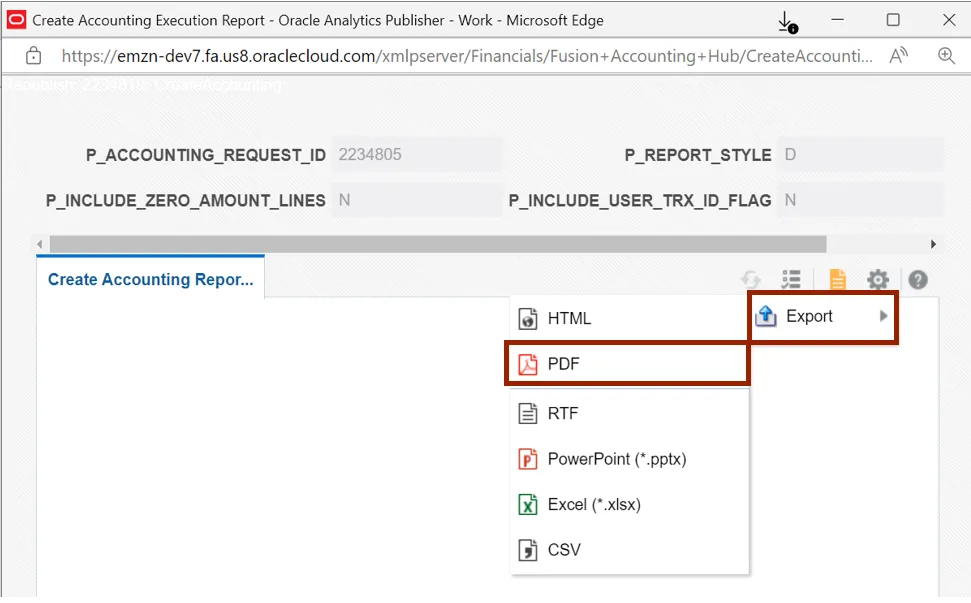Viewport: 971px width, 603px height.
Task: Click the Read Aloud icon in address bar
Action: (x=898, y=56)
